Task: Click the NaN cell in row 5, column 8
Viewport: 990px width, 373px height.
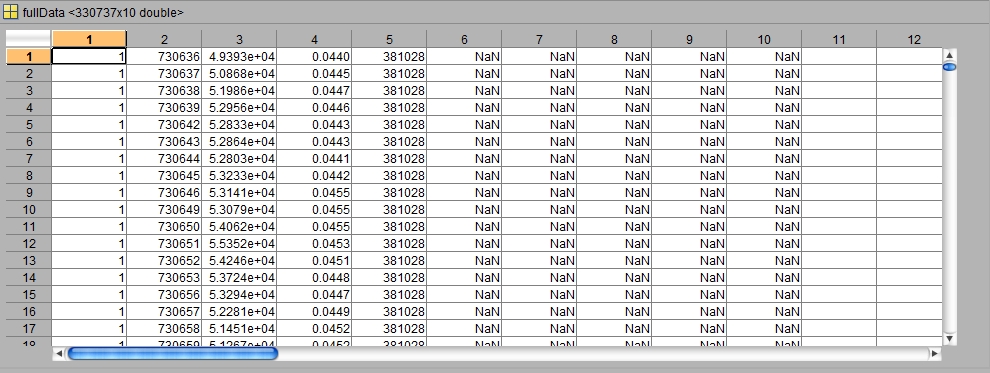Action: point(614,125)
